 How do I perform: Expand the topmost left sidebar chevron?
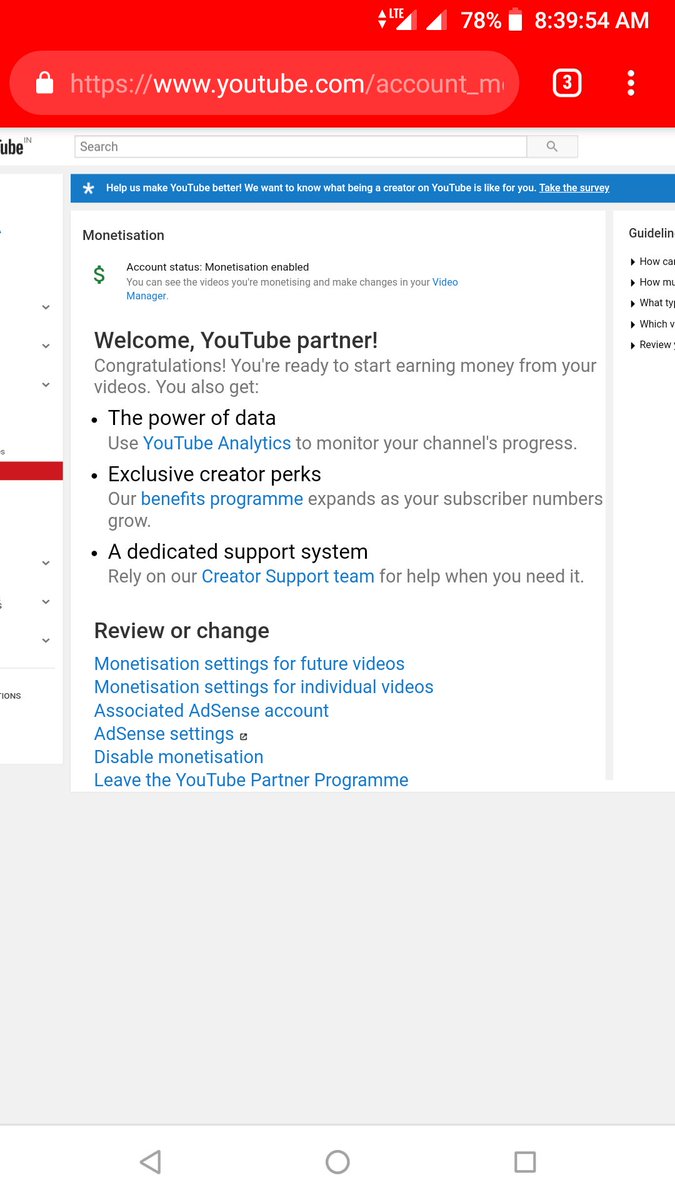46,308
